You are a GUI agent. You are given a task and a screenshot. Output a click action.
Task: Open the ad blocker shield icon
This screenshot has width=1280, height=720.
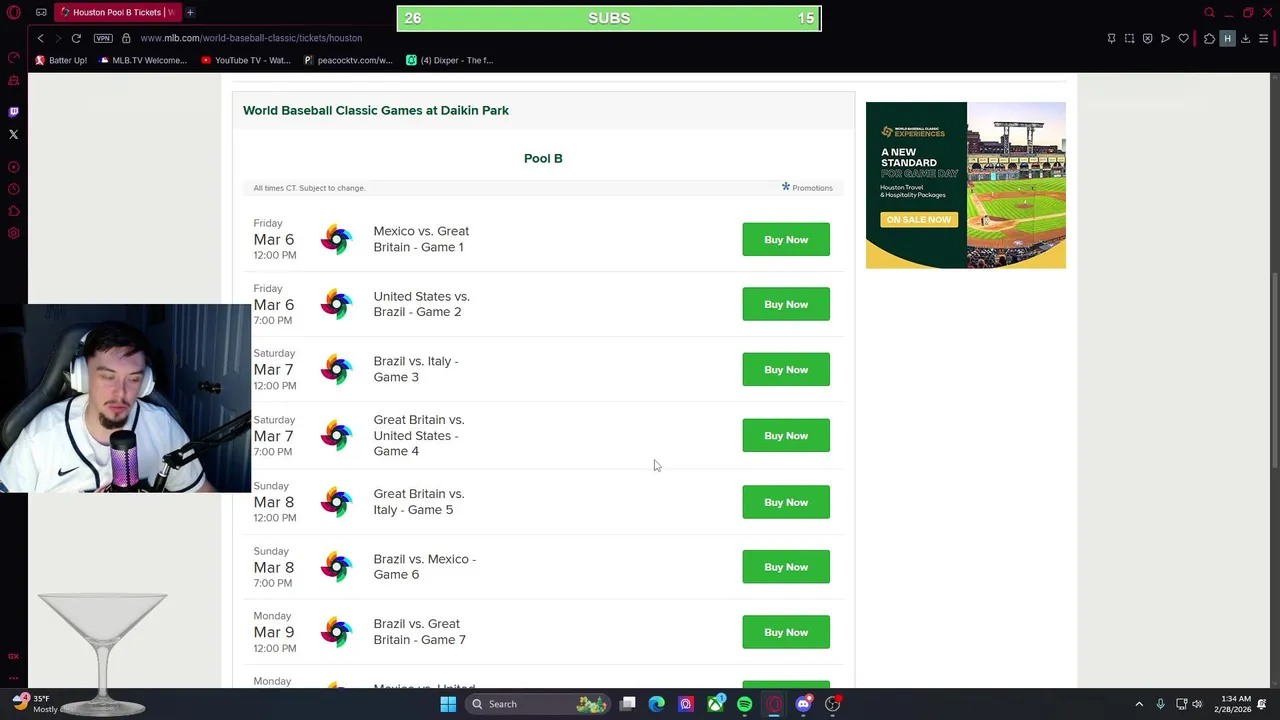[1147, 38]
